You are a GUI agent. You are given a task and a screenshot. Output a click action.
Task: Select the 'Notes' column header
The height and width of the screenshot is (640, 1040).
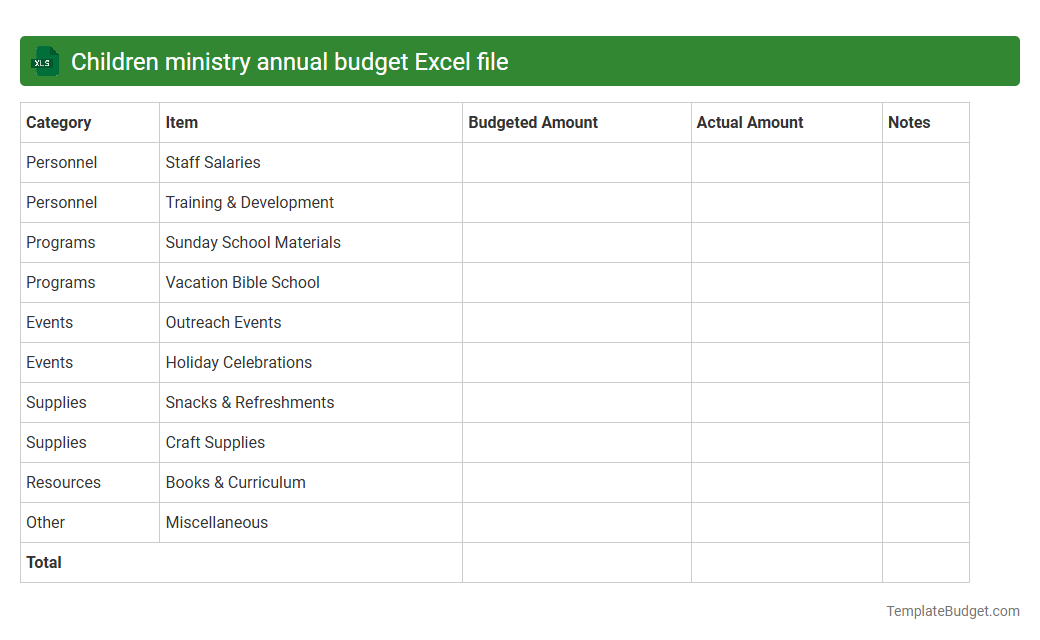tap(909, 122)
